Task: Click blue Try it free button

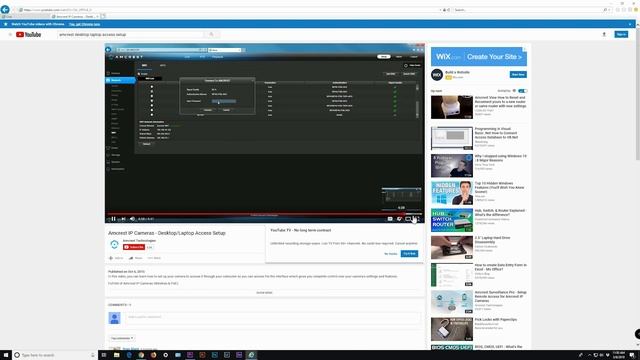Action: coord(409,254)
